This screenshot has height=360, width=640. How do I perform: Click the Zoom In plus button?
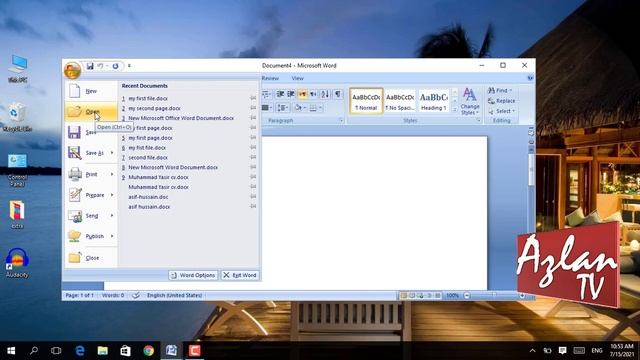click(x=522, y=295)
